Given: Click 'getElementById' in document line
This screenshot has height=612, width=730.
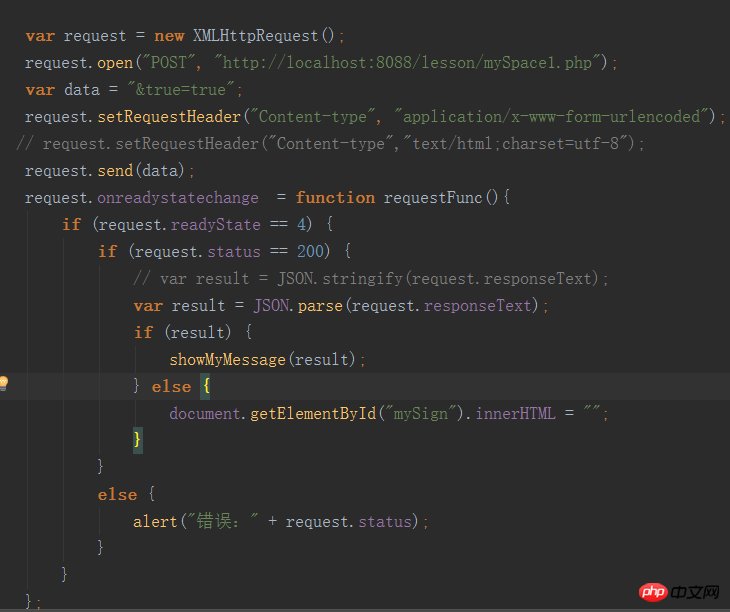Looking at the screenshot, I should click(313, 414).
